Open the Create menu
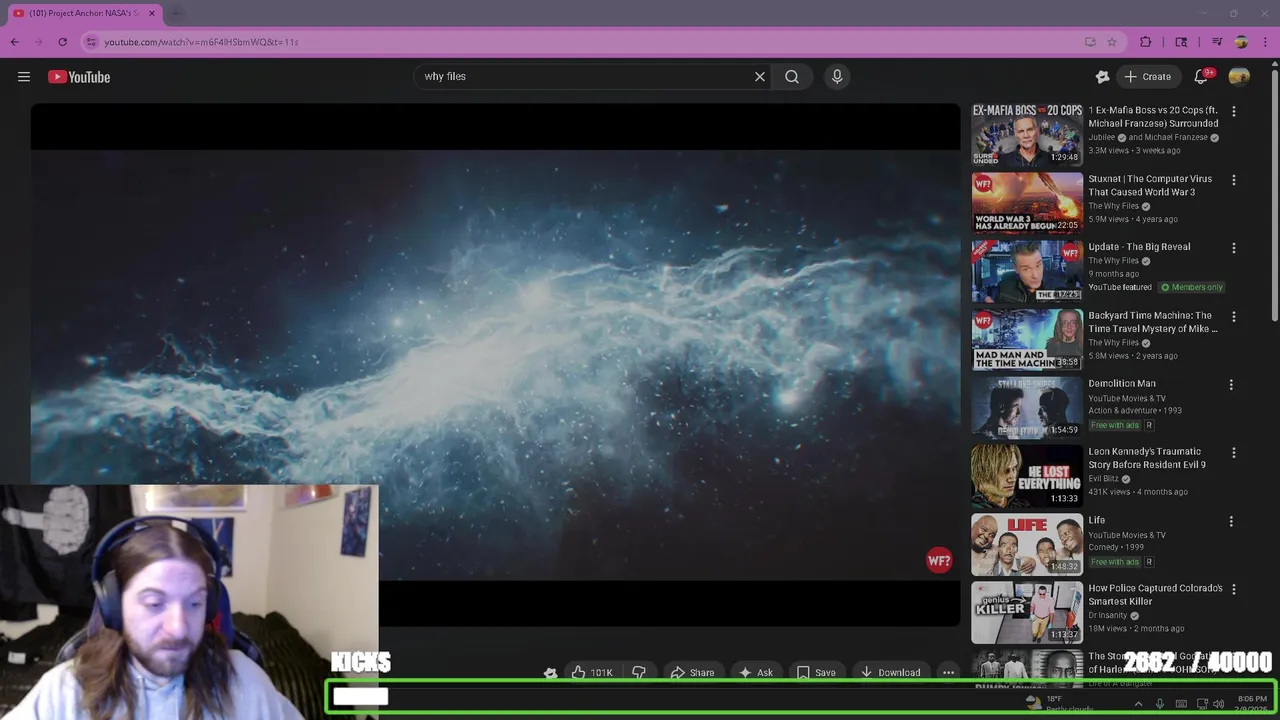1280x720 pixels. pos(1147,77)
